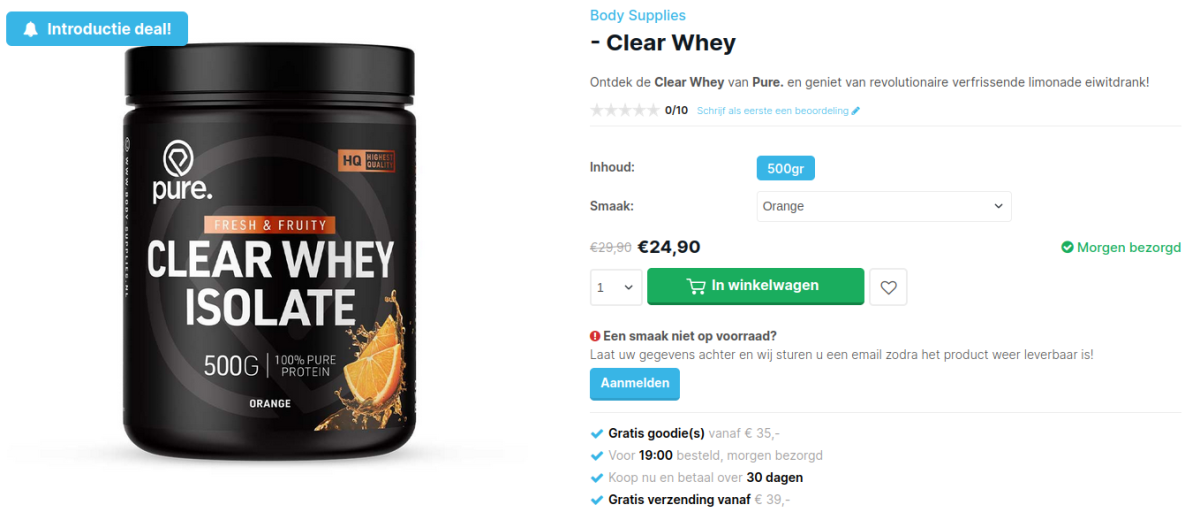The width and height of the screenshot is (1200, 520).
Task: Click the Introductie deal! badge
Action: [97, 29]
